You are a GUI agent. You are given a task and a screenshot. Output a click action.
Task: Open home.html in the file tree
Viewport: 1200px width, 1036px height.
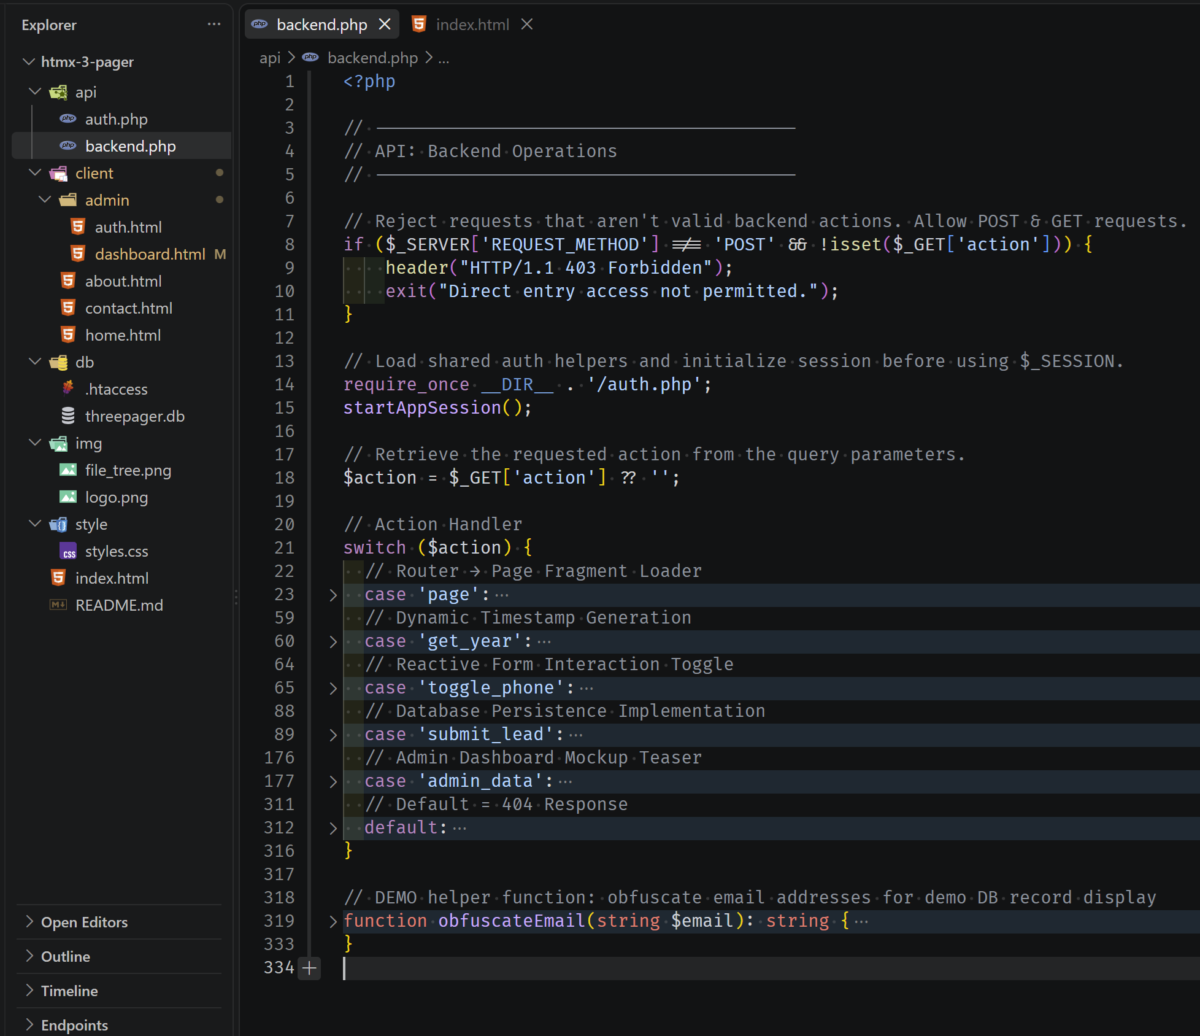click(124, 335)
